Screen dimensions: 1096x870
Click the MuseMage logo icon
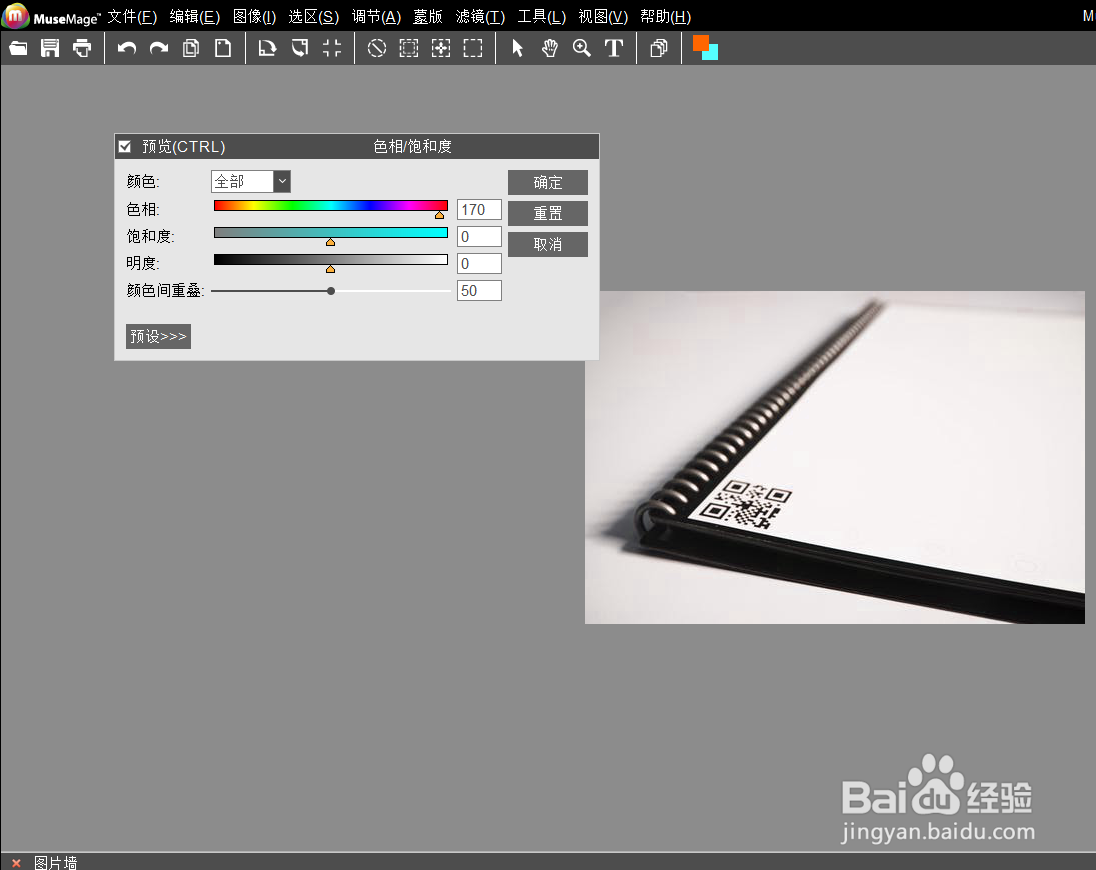tap(15, 15)
